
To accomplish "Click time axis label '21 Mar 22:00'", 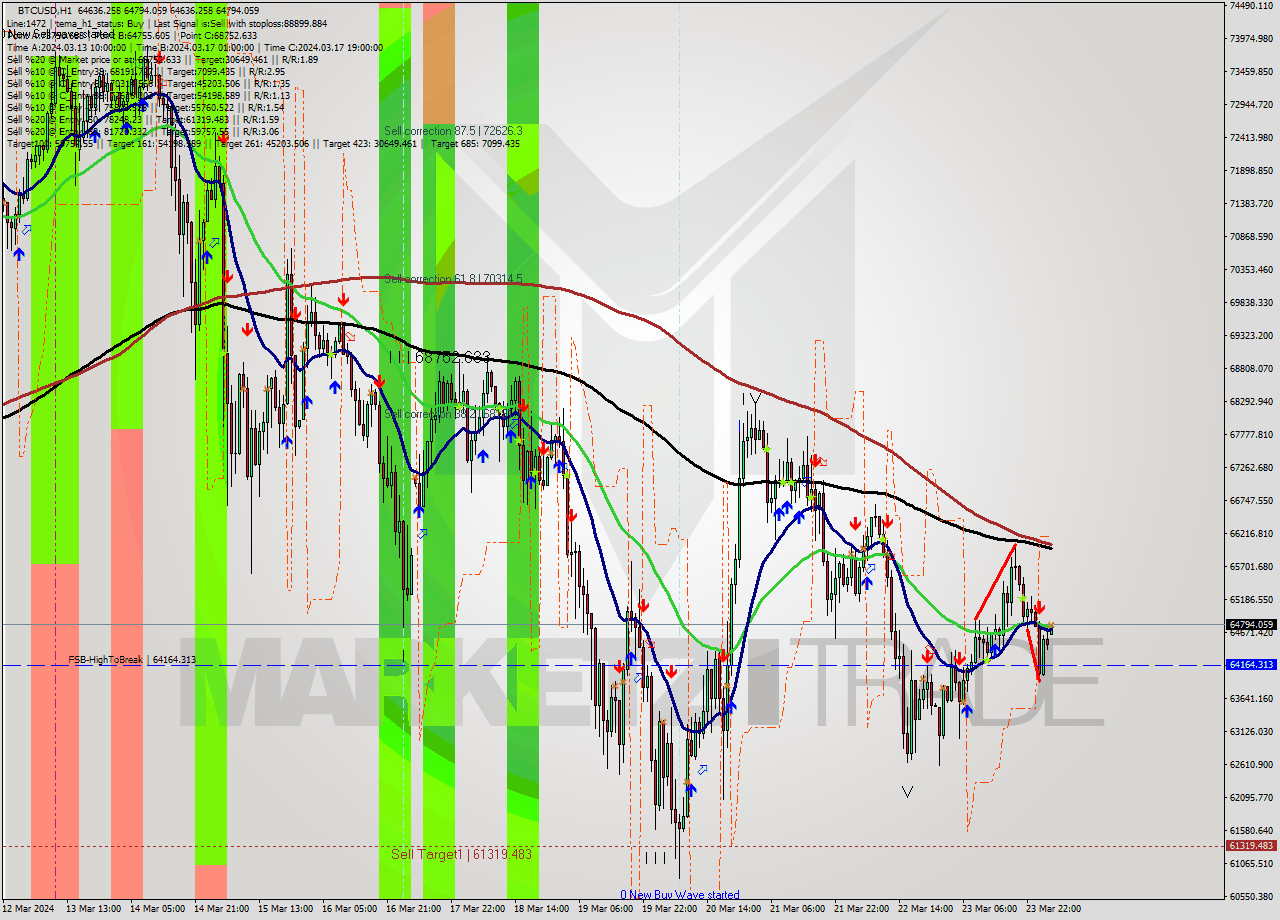I will [x=861, y=908].
